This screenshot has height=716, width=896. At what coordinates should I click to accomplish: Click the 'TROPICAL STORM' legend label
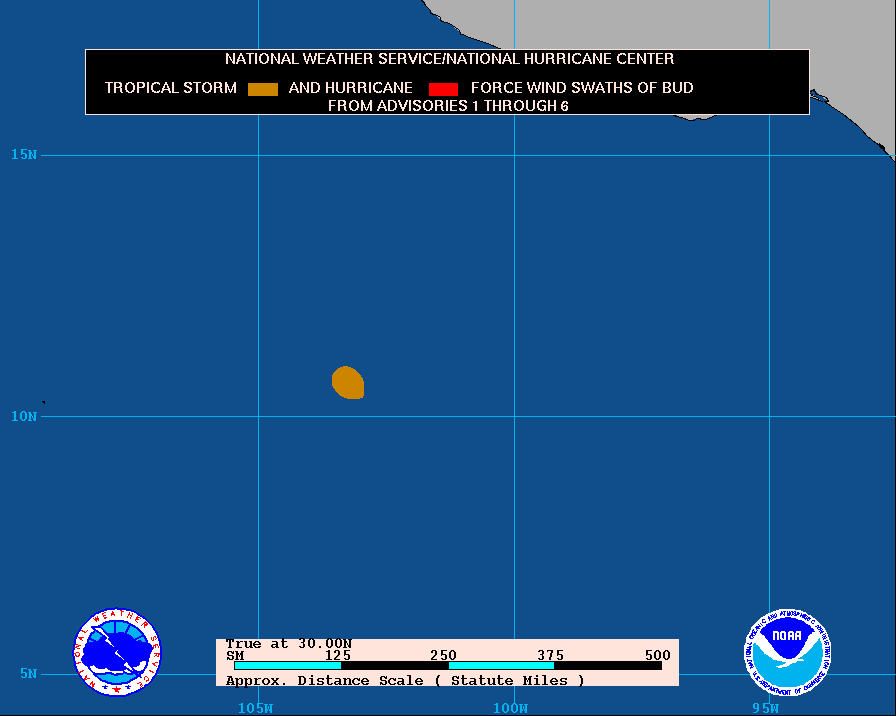point(170,87)
